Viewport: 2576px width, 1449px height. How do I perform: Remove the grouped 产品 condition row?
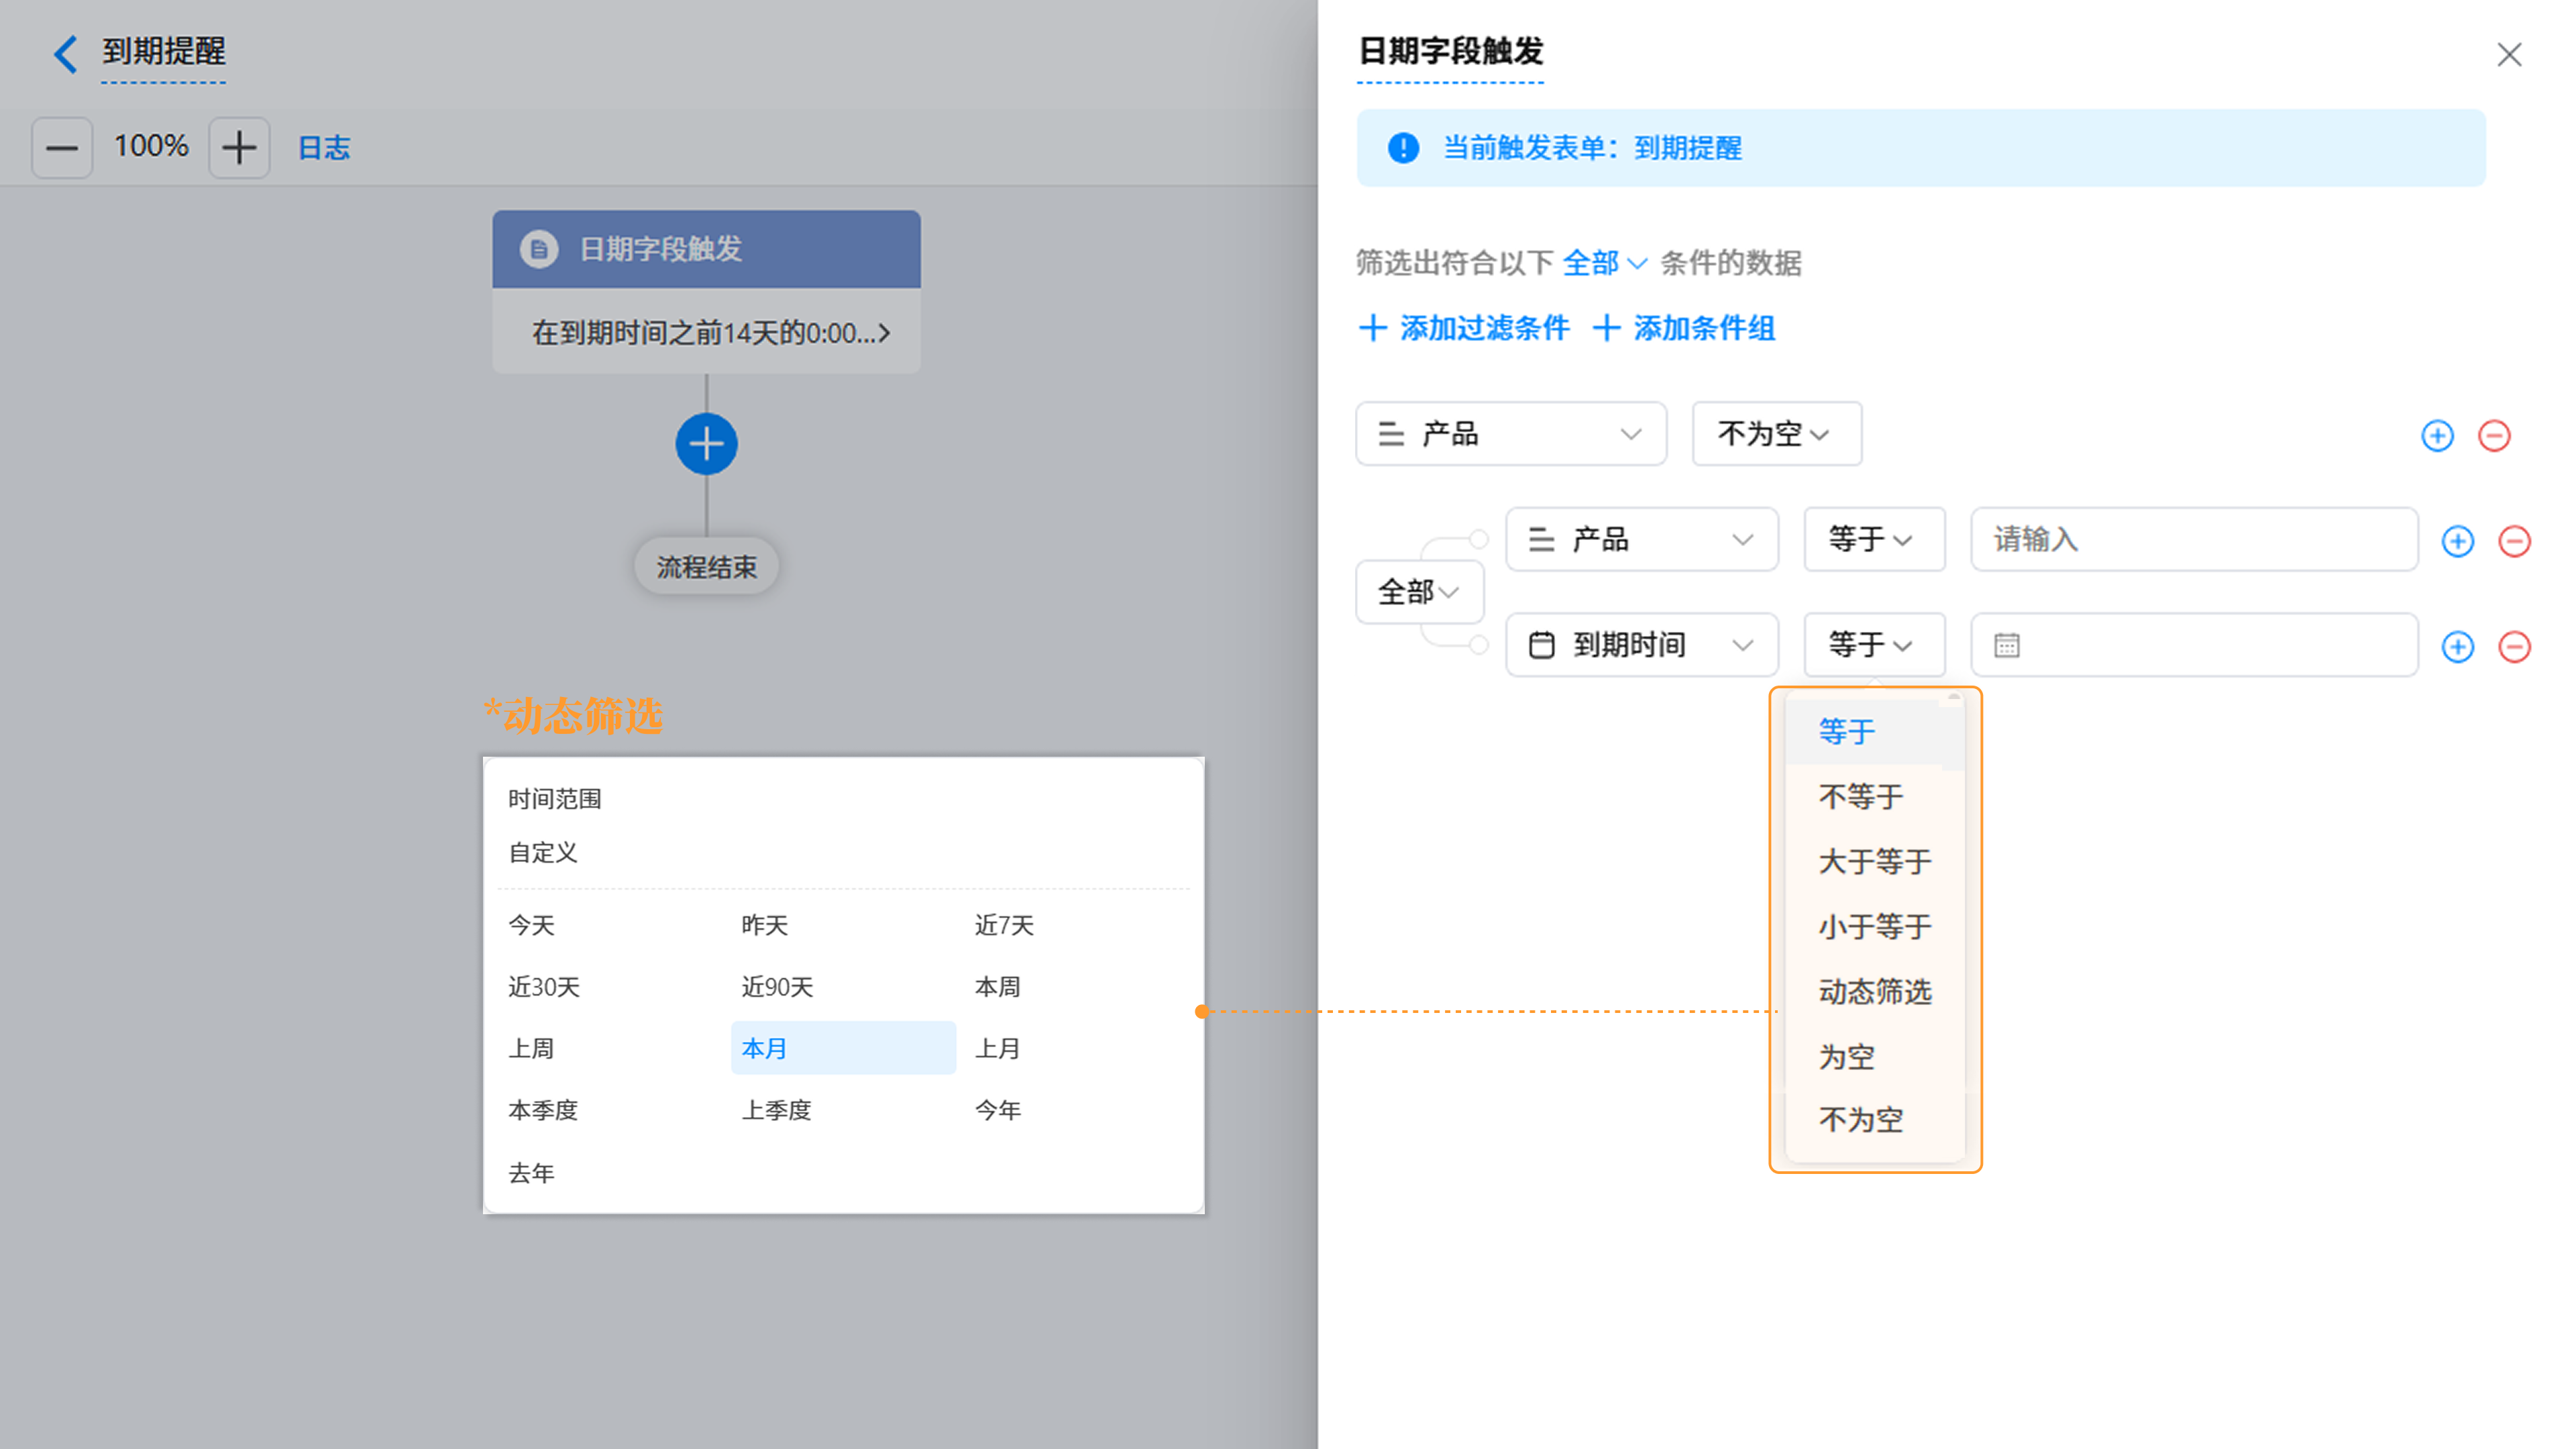tap(2514, 541)
